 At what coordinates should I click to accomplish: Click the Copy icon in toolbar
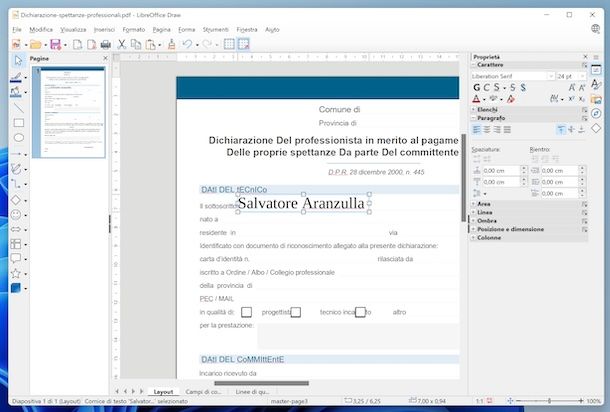tap(136, 44)
